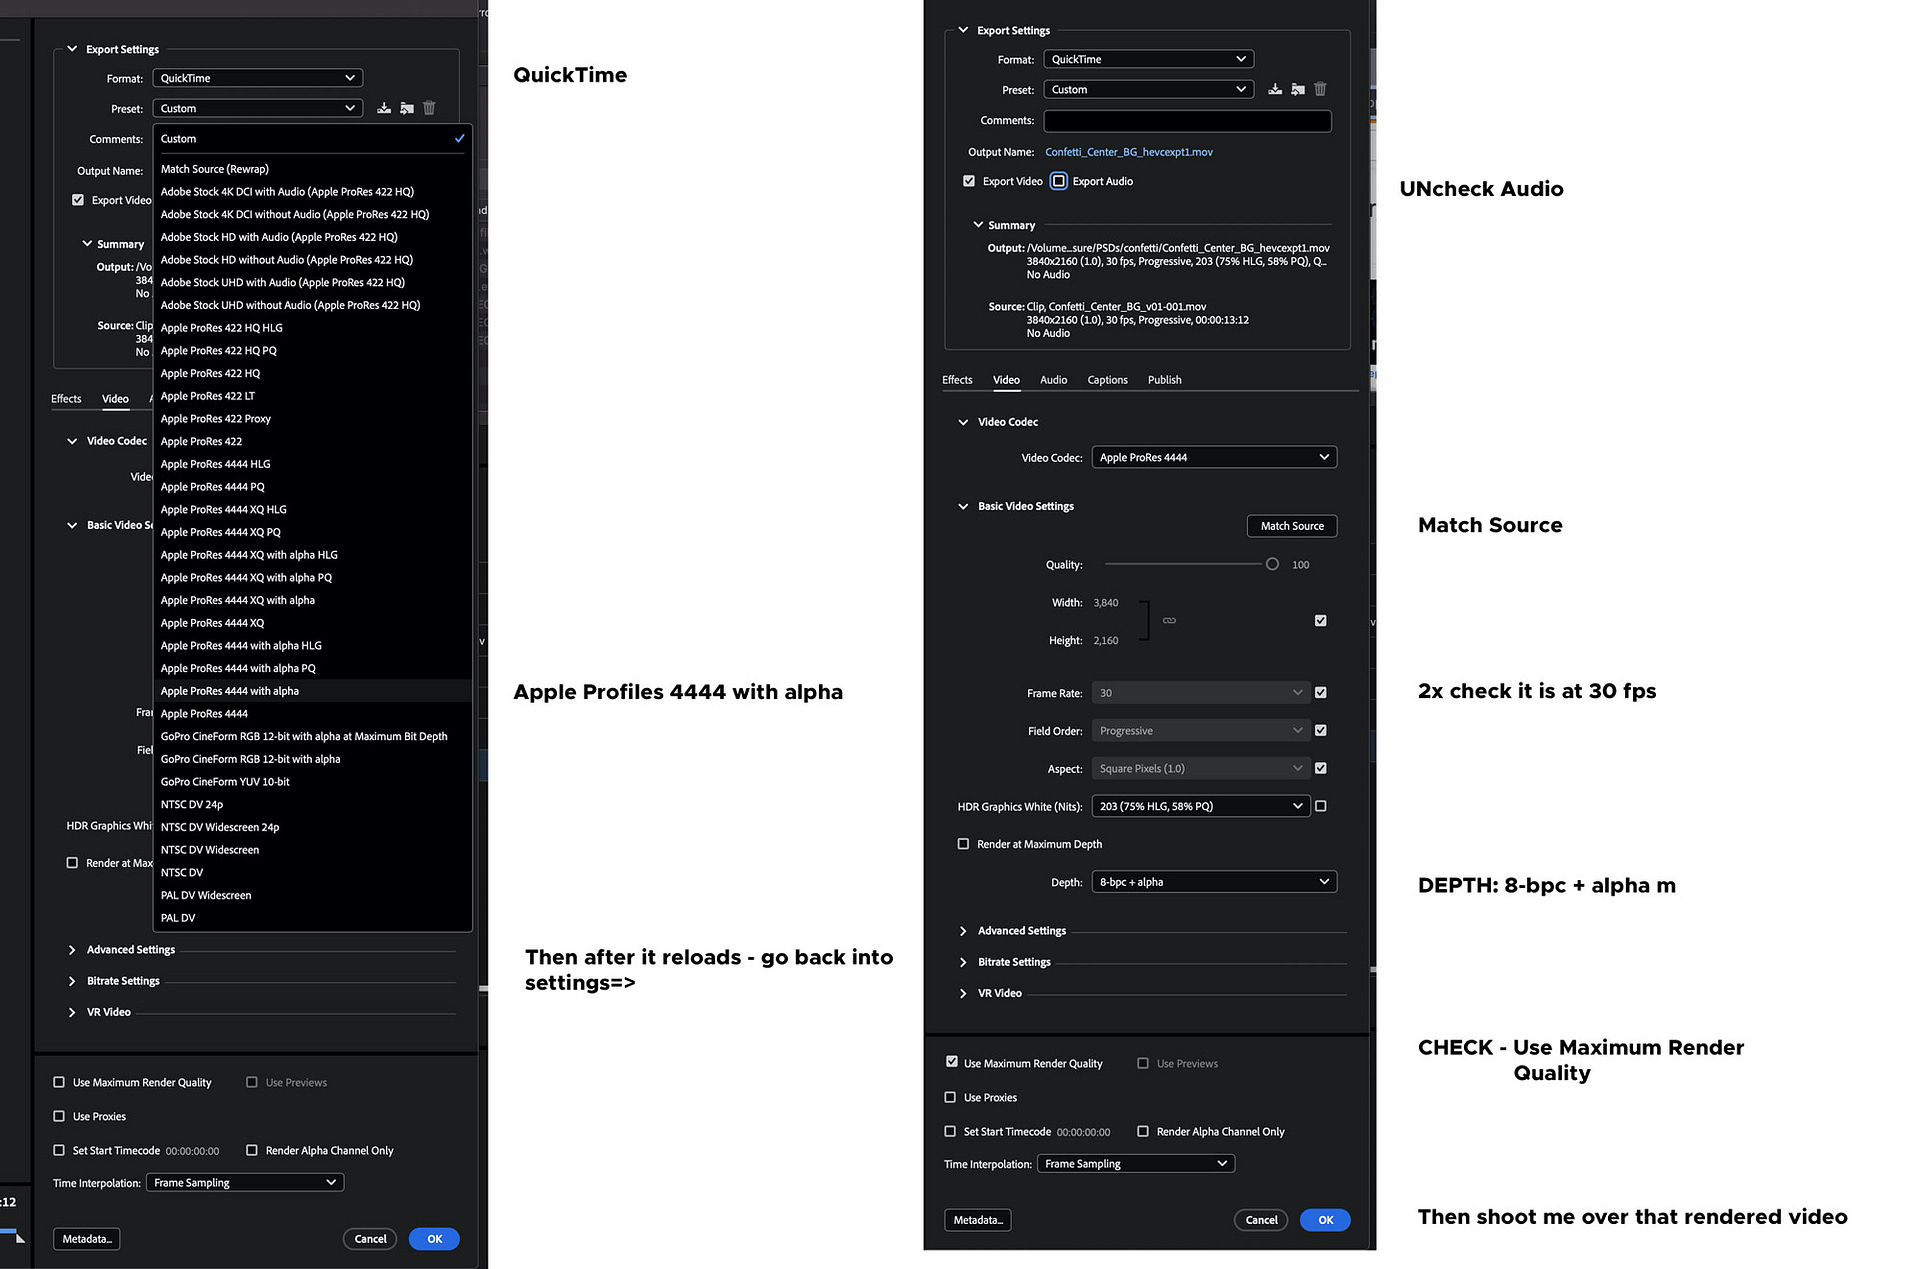Screen dimensions: 1920x1269
Task: Click Save Preset icon in left panel
Action: 384,108
